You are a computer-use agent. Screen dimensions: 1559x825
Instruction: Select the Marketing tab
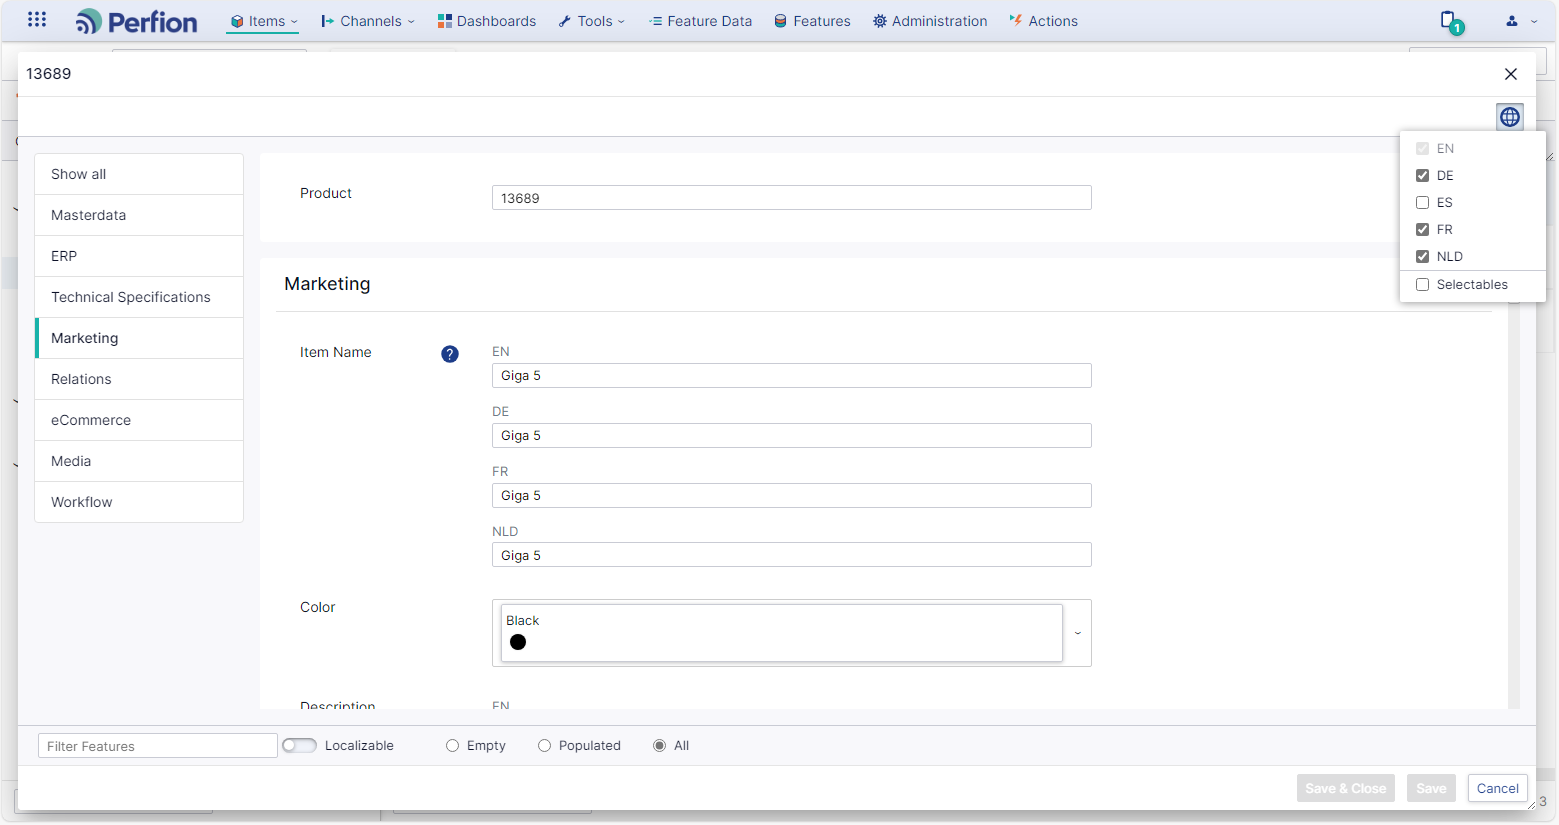tap(139, 338)
